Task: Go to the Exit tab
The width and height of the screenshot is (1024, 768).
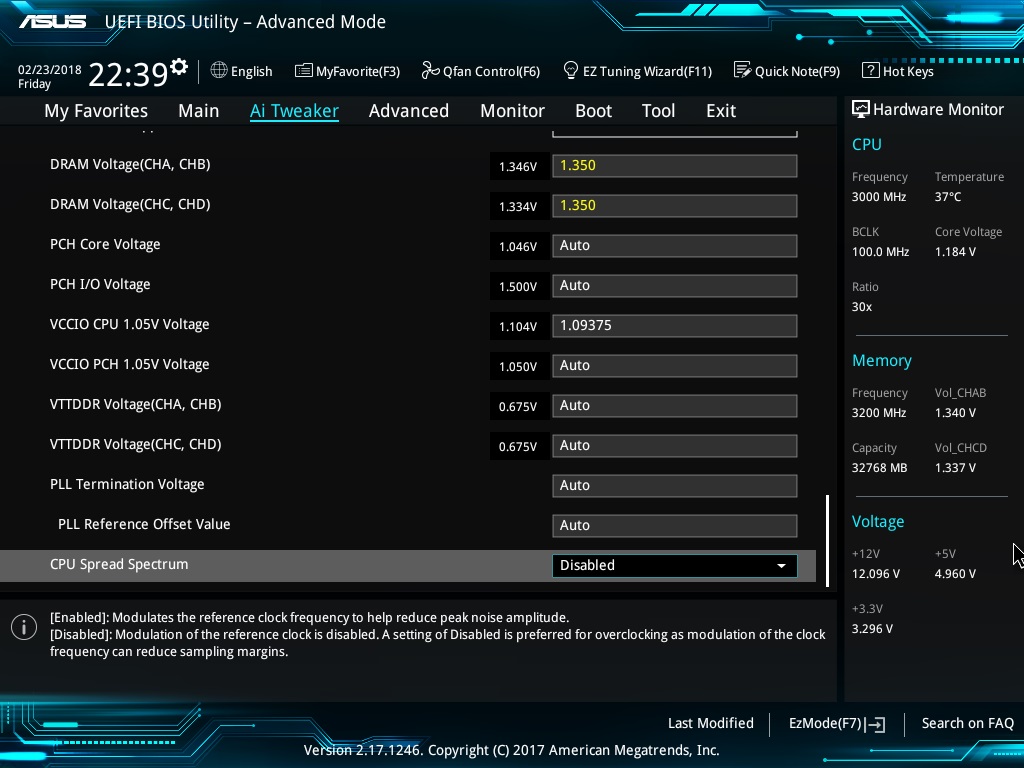Action: click(721, 111)
